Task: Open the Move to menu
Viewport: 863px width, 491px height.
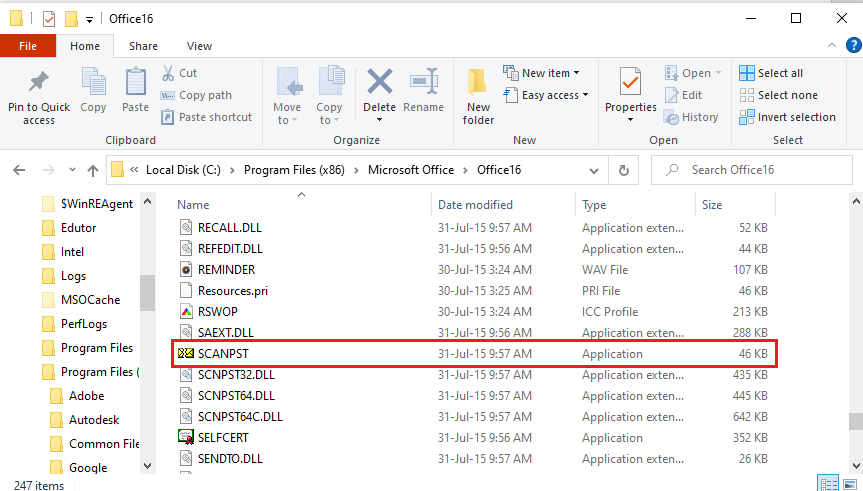Action: pyautogui.click(x=287, y=96)
